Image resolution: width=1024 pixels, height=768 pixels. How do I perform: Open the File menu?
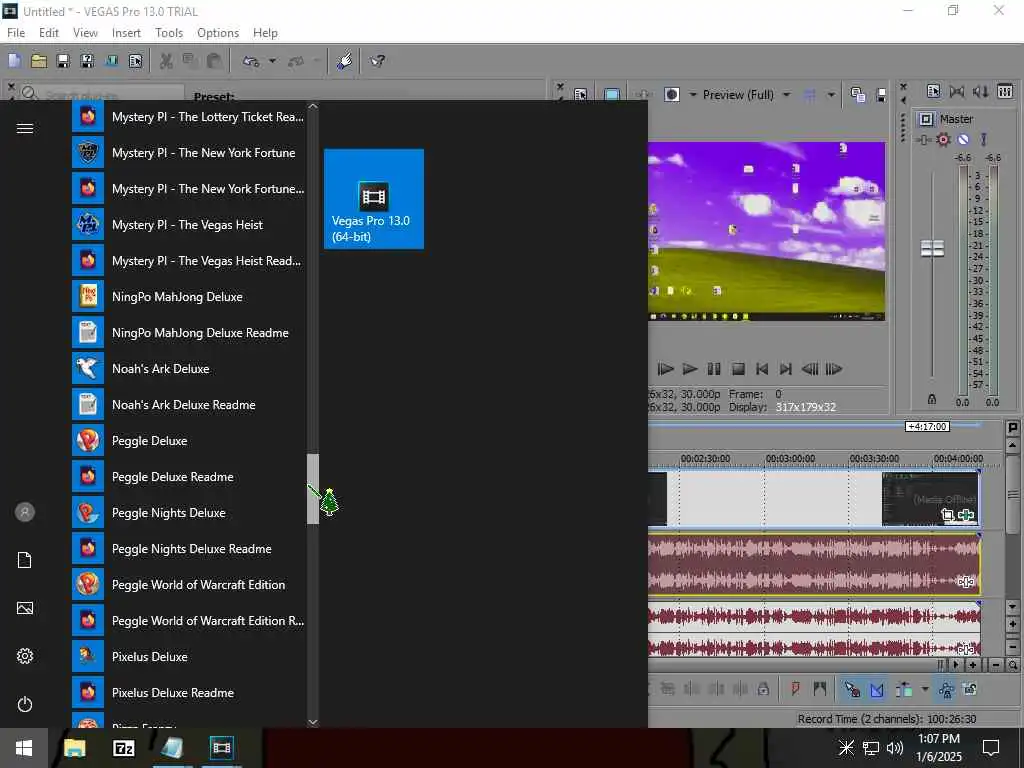[x=16, y=33]
